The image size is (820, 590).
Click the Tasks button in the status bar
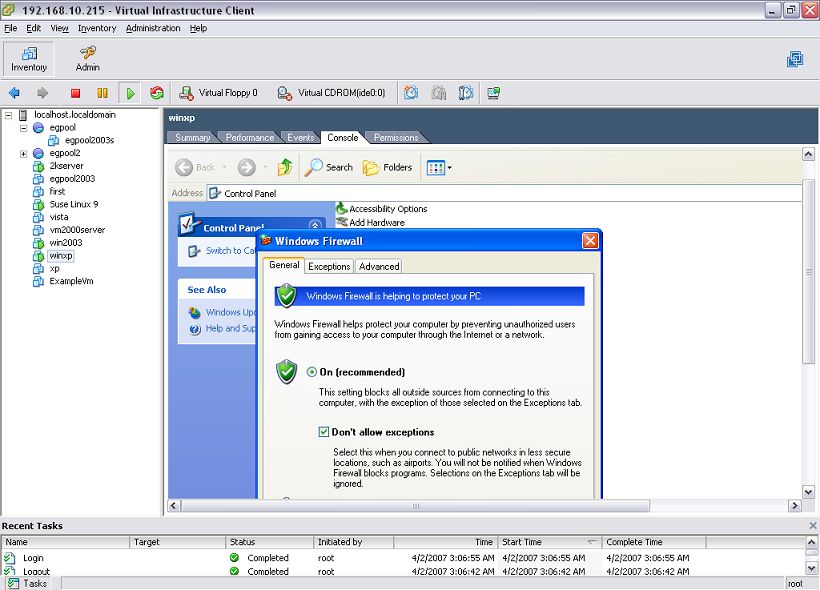point(27,583)
